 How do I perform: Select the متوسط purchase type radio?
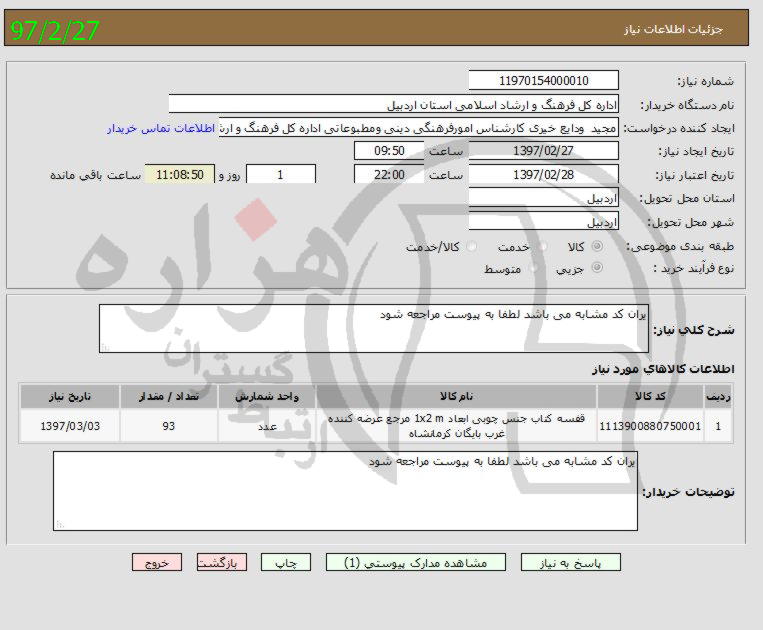coord(534,268)
